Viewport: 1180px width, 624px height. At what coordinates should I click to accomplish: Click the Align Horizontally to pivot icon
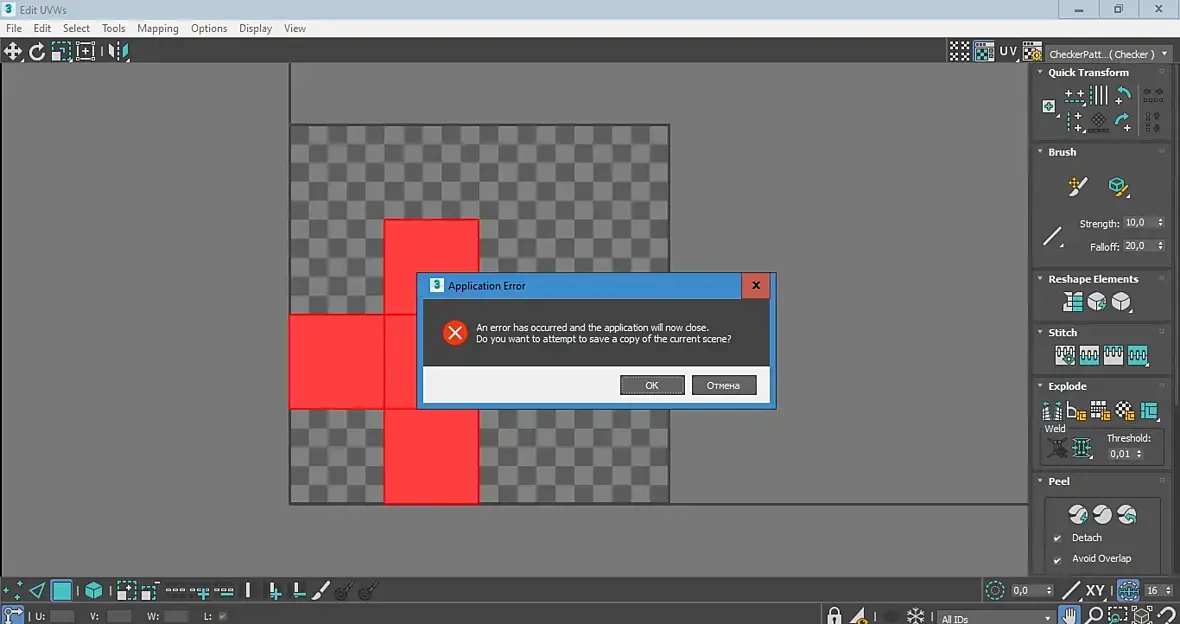point(1075,96)
